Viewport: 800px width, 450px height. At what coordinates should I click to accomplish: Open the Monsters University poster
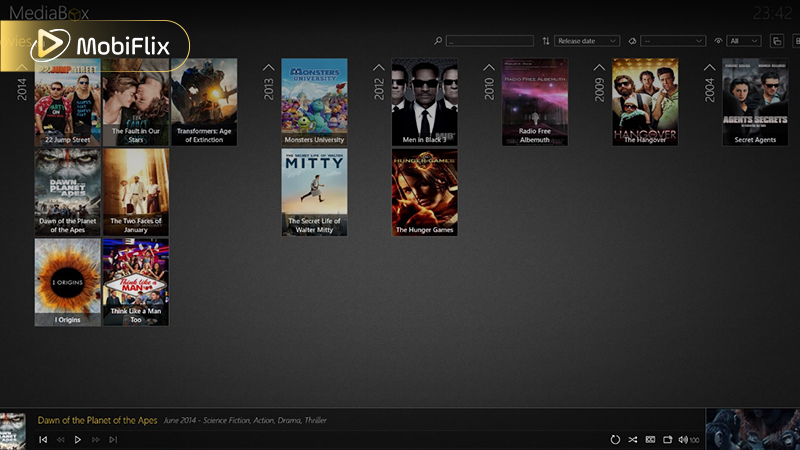pyautogui.click(x=314, y=102)
